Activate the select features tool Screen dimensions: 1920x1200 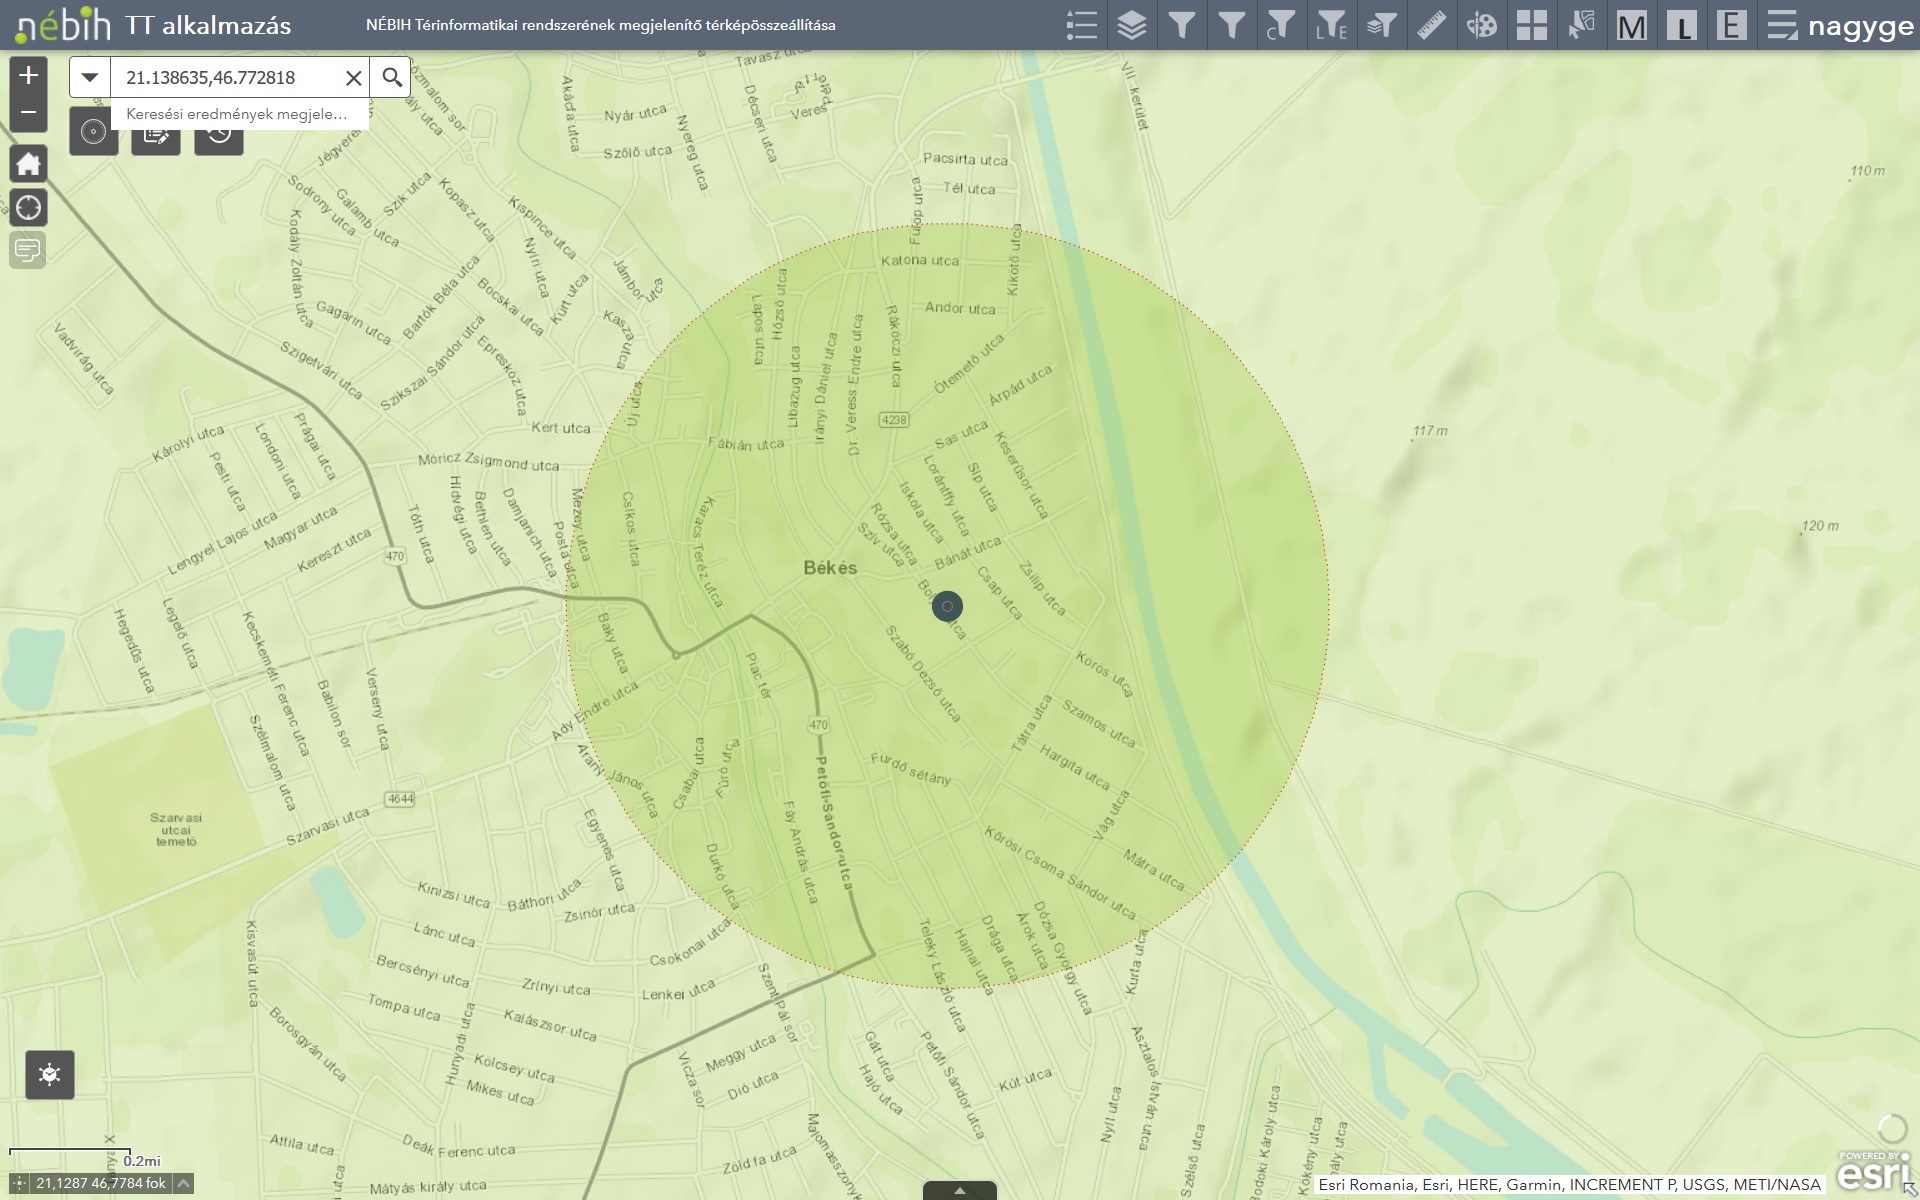1582,25
